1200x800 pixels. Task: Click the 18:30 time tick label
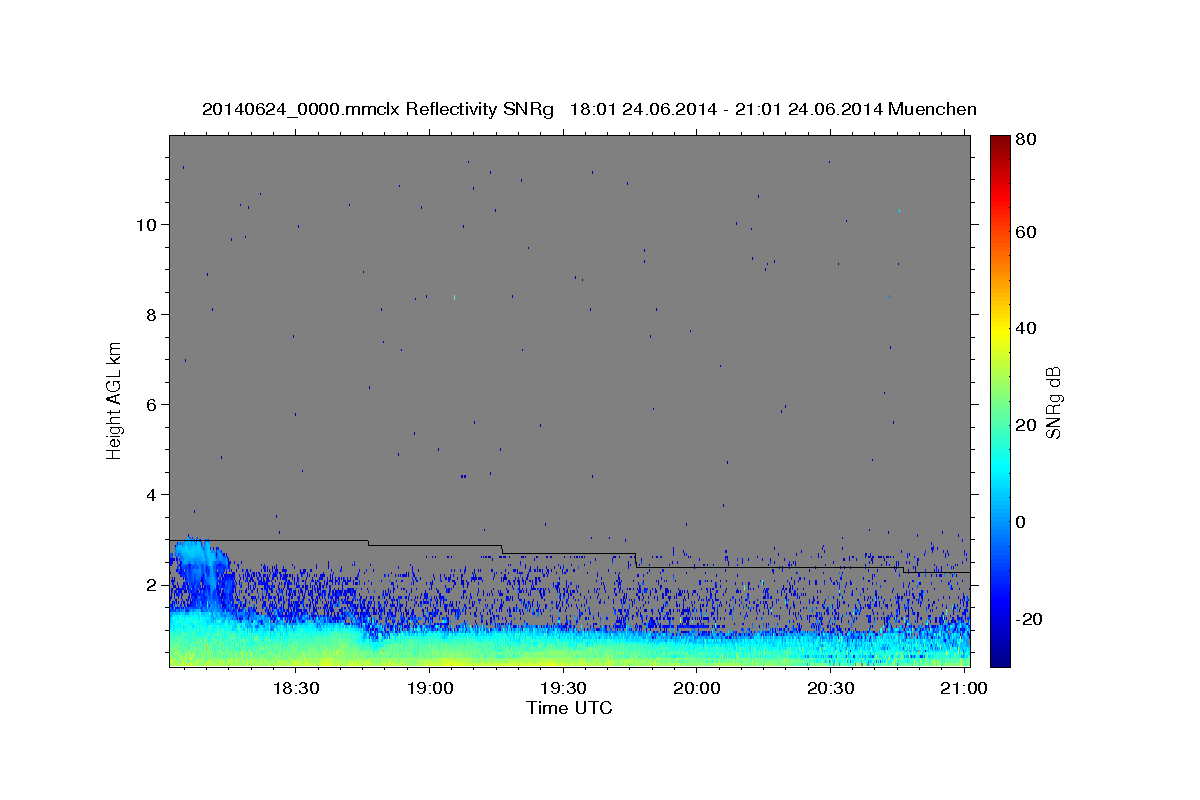click(295, 689)
